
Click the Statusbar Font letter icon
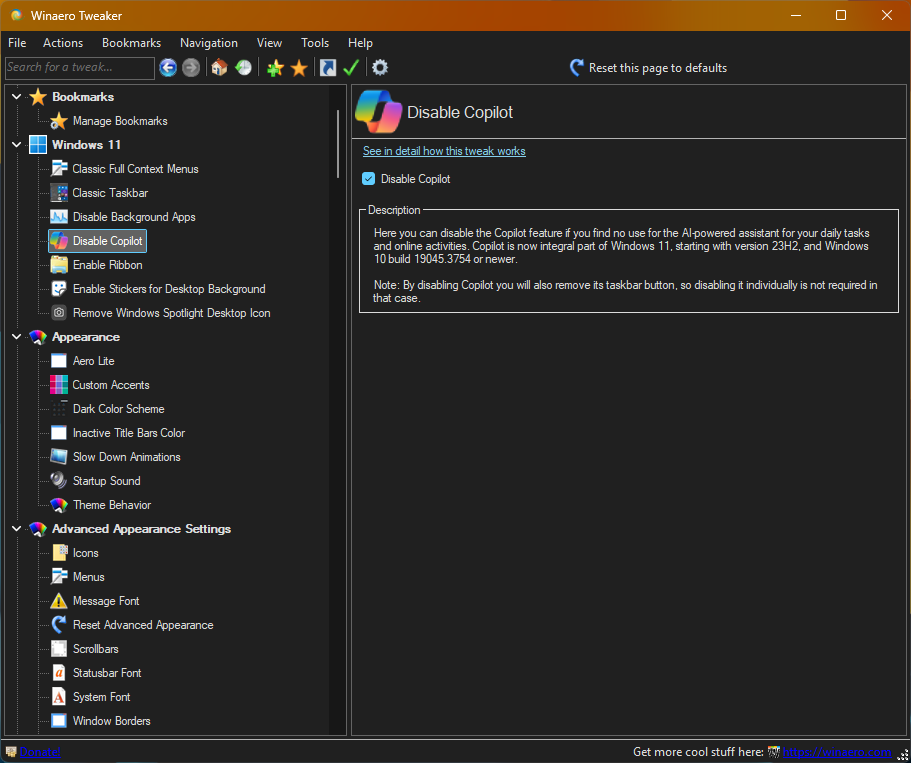tap(59, 673)
